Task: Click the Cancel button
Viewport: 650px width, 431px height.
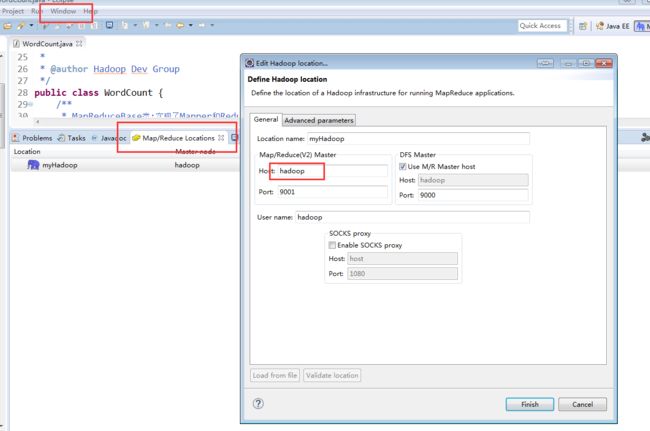Action: 582,404
